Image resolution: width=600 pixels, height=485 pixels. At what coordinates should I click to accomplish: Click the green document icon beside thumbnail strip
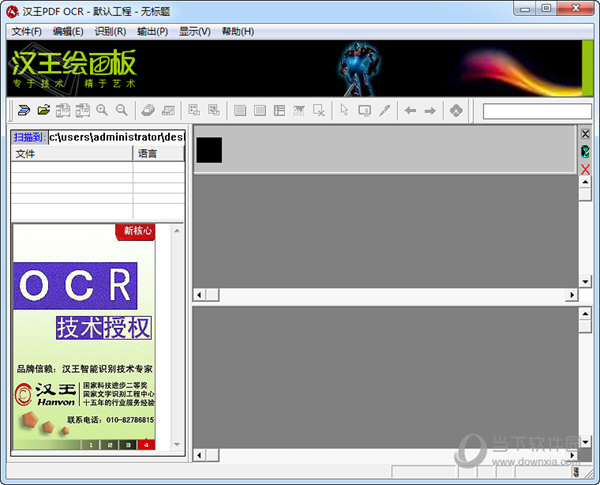click(585, 152)
